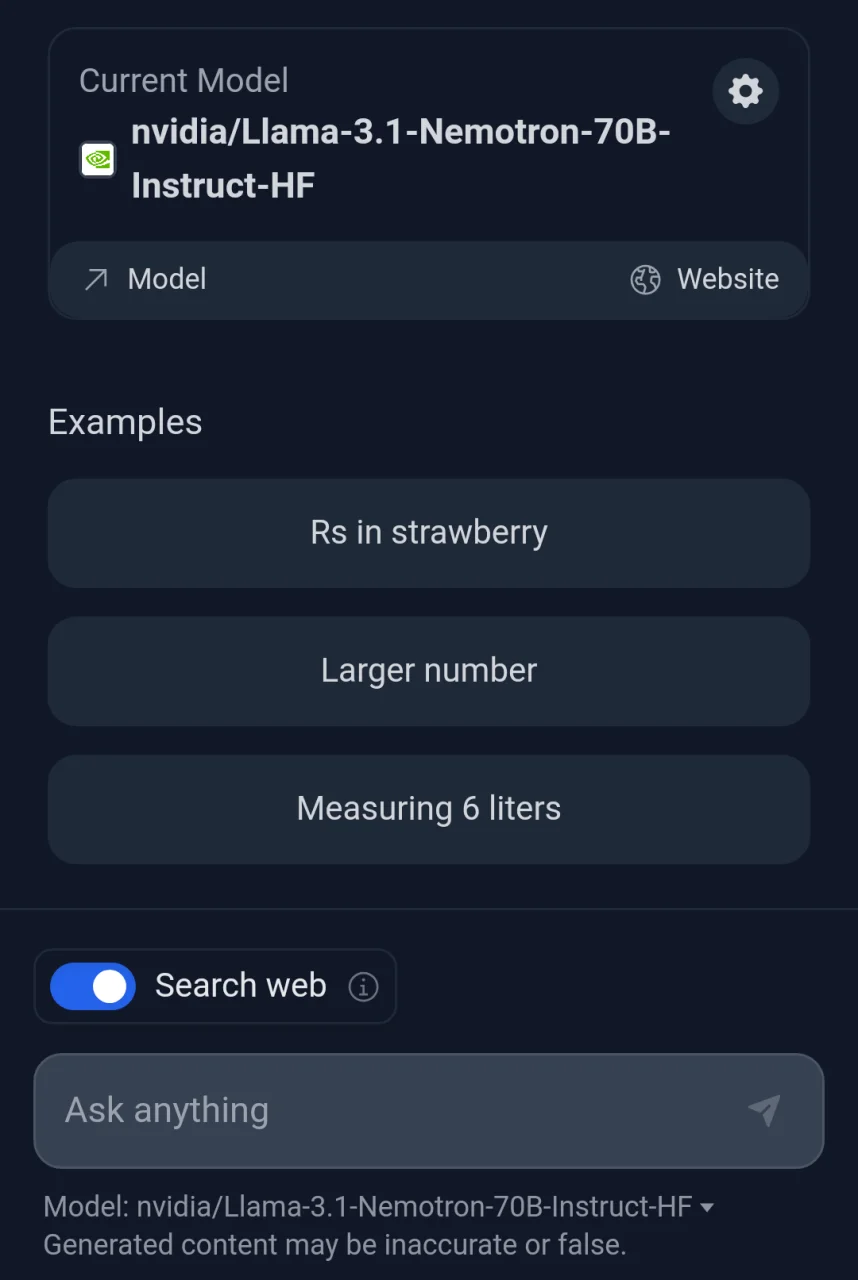Pick the 'Measuring 6 liters' example

pyautogui.click(x=429, y=809)
